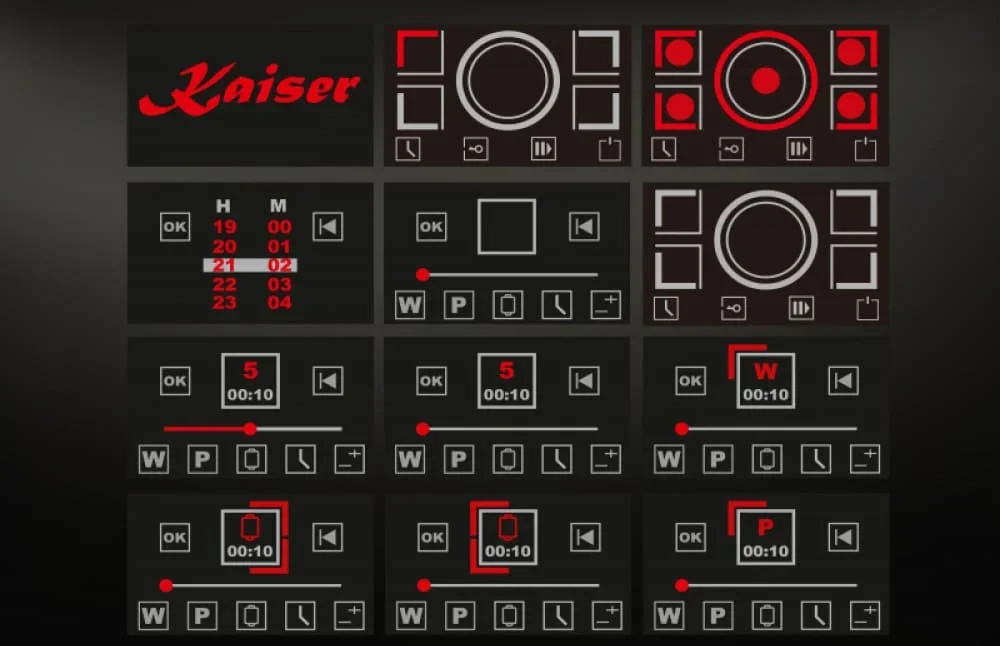
Task: Select hour 22 in the time picker
Action: pos(224,284)
